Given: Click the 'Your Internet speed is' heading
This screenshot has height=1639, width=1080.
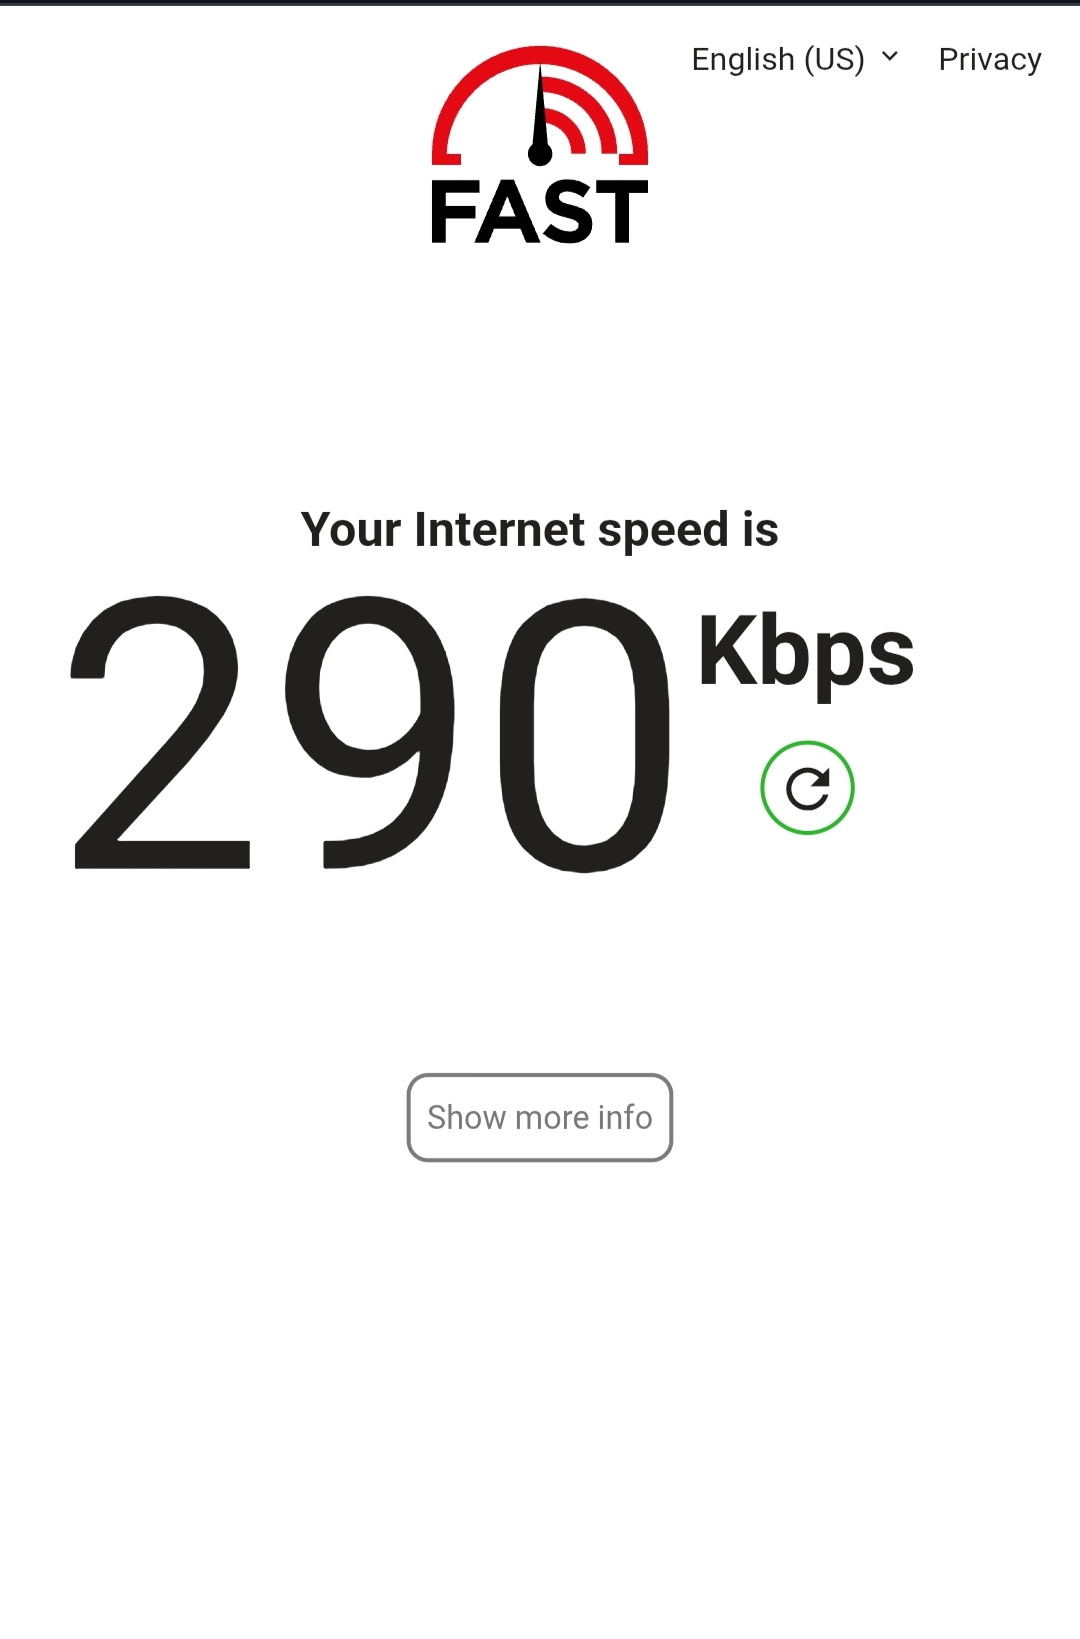Looking at the screenshot, I should tap(540, 530).
